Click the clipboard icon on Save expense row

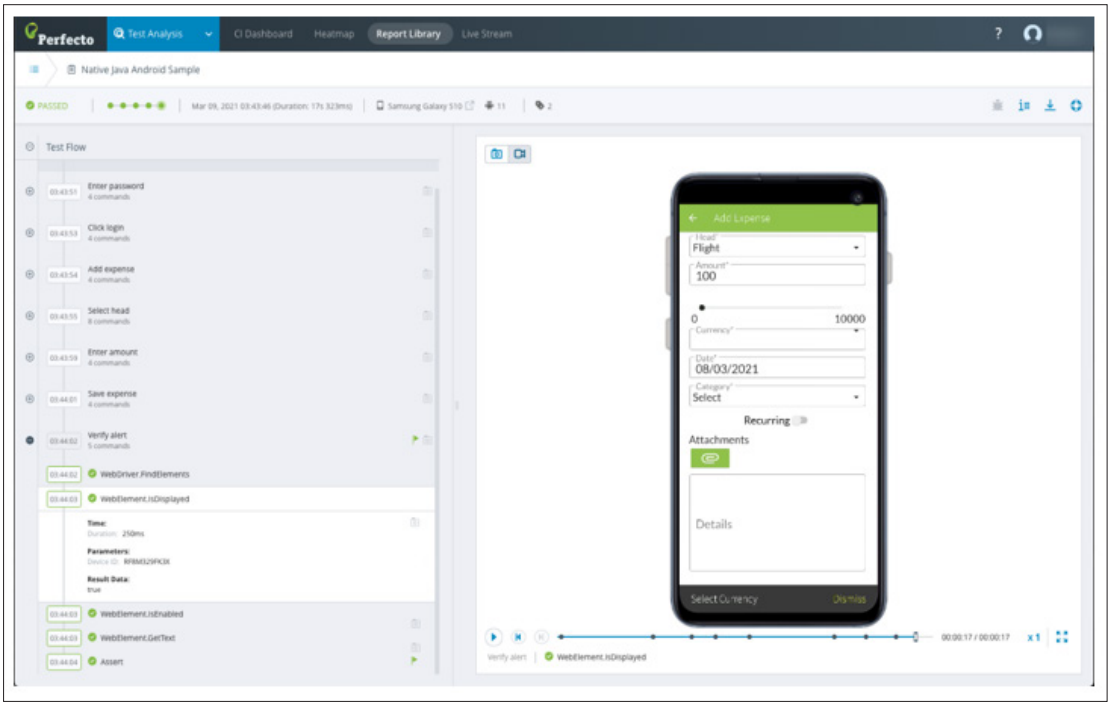coord(427,399)
